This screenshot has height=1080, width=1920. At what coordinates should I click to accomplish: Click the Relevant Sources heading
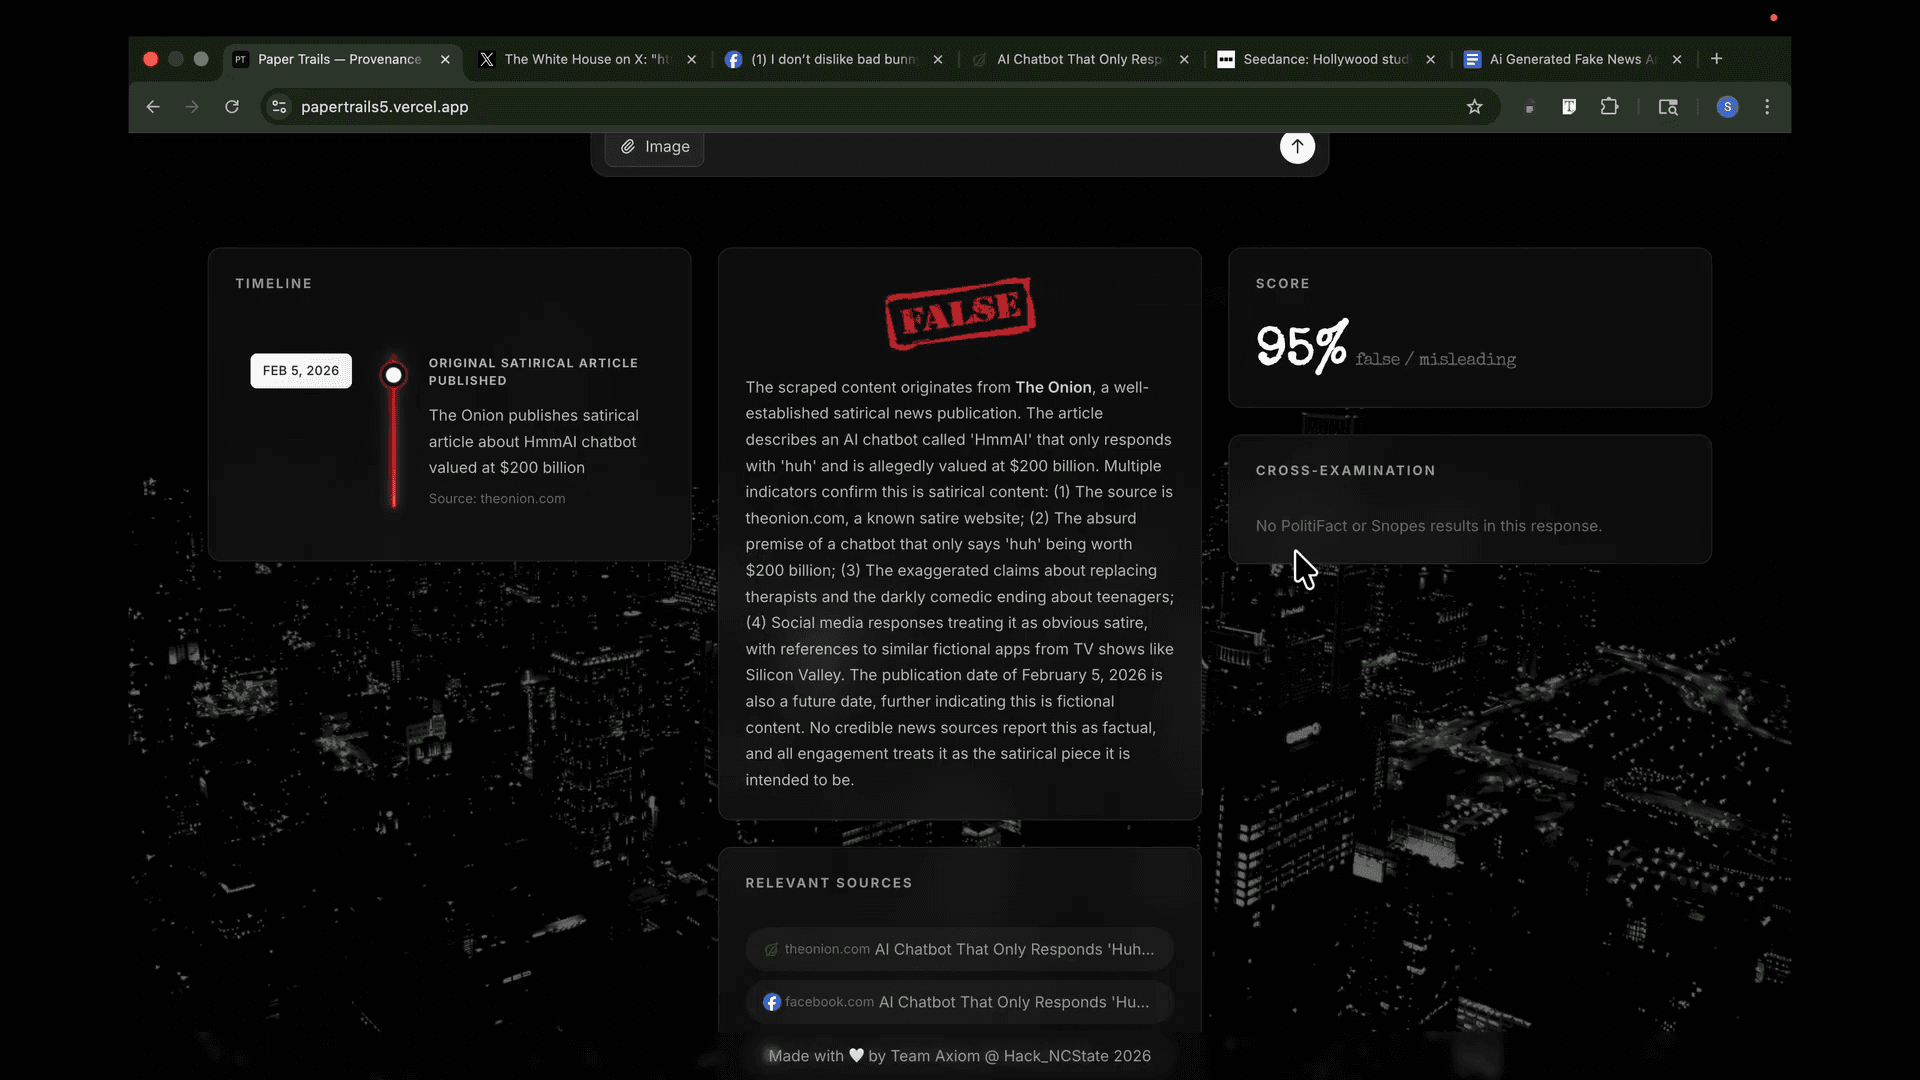(828, 883)
